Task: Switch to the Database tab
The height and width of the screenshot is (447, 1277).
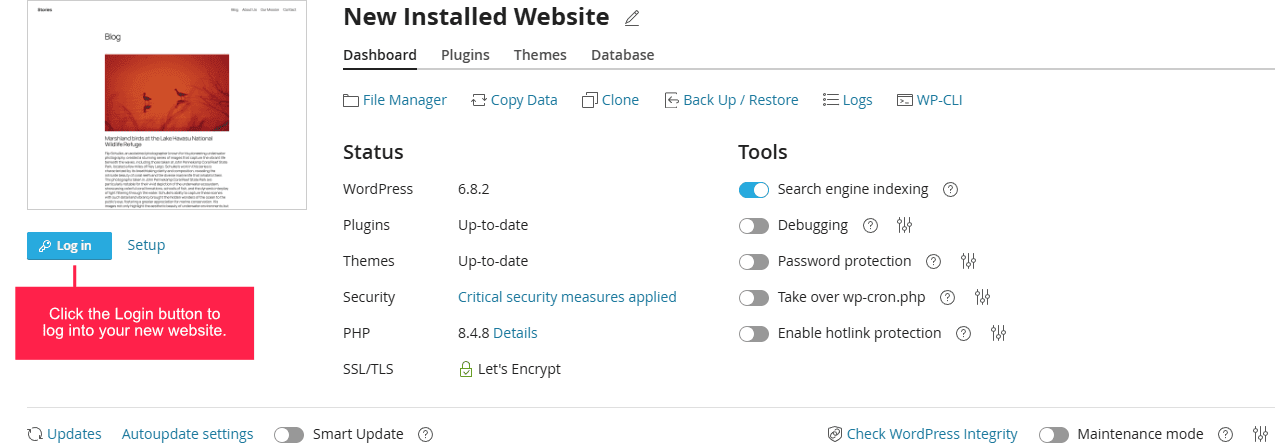Action: click(622, 55)
